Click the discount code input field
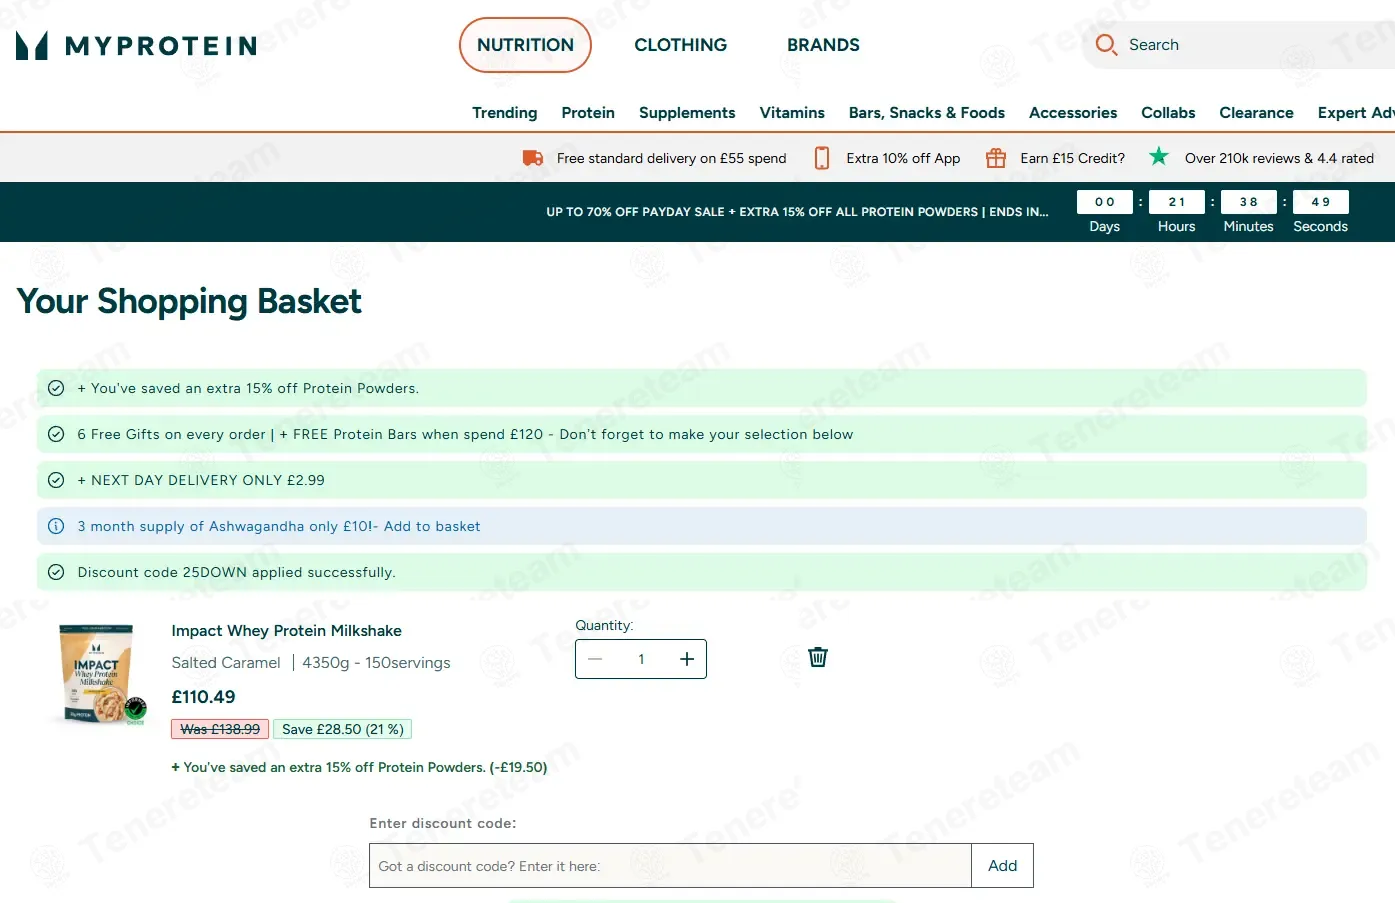1395x903 pixels. tap(670, 866)
